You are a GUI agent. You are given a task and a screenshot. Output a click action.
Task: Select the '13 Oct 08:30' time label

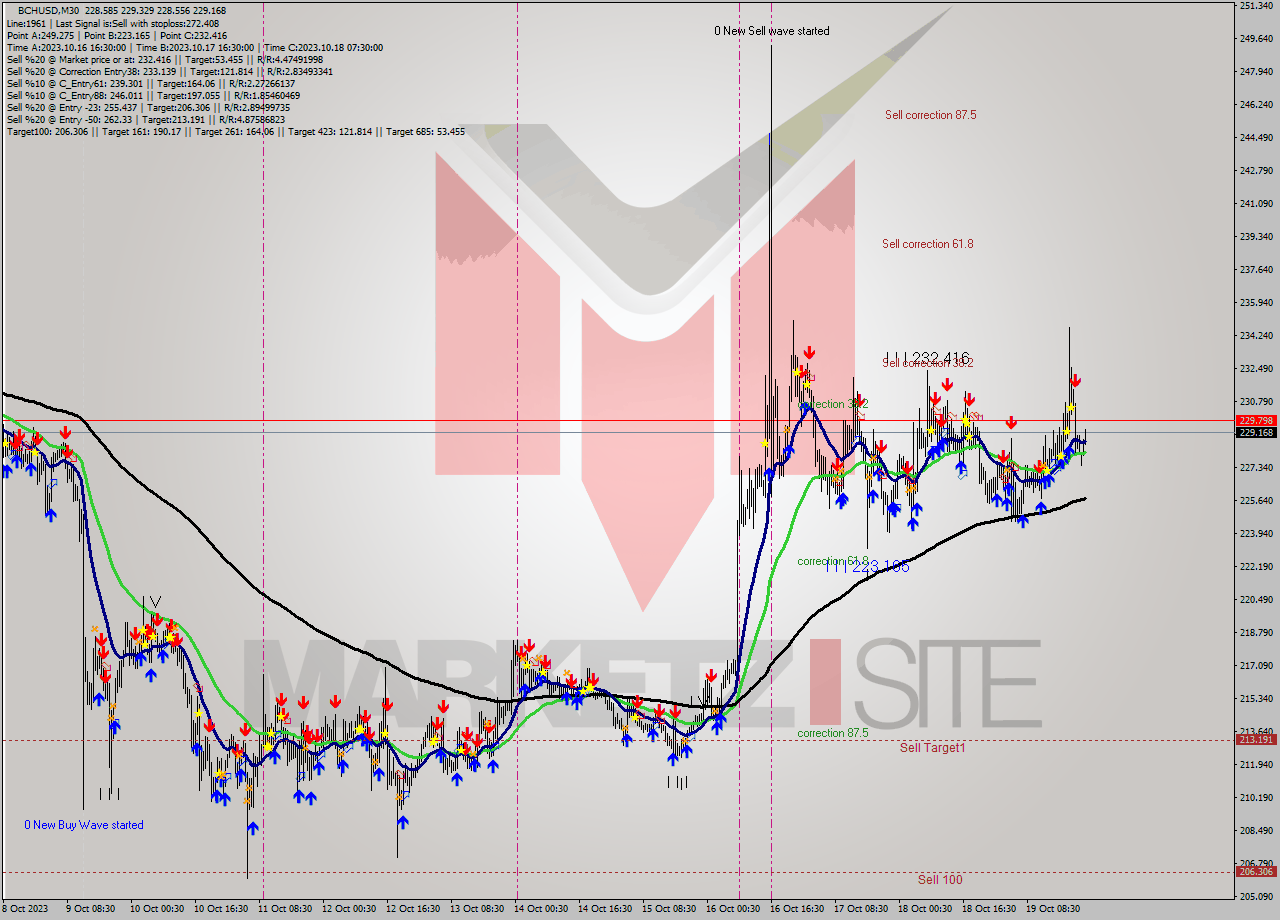[x=476, y=909]
